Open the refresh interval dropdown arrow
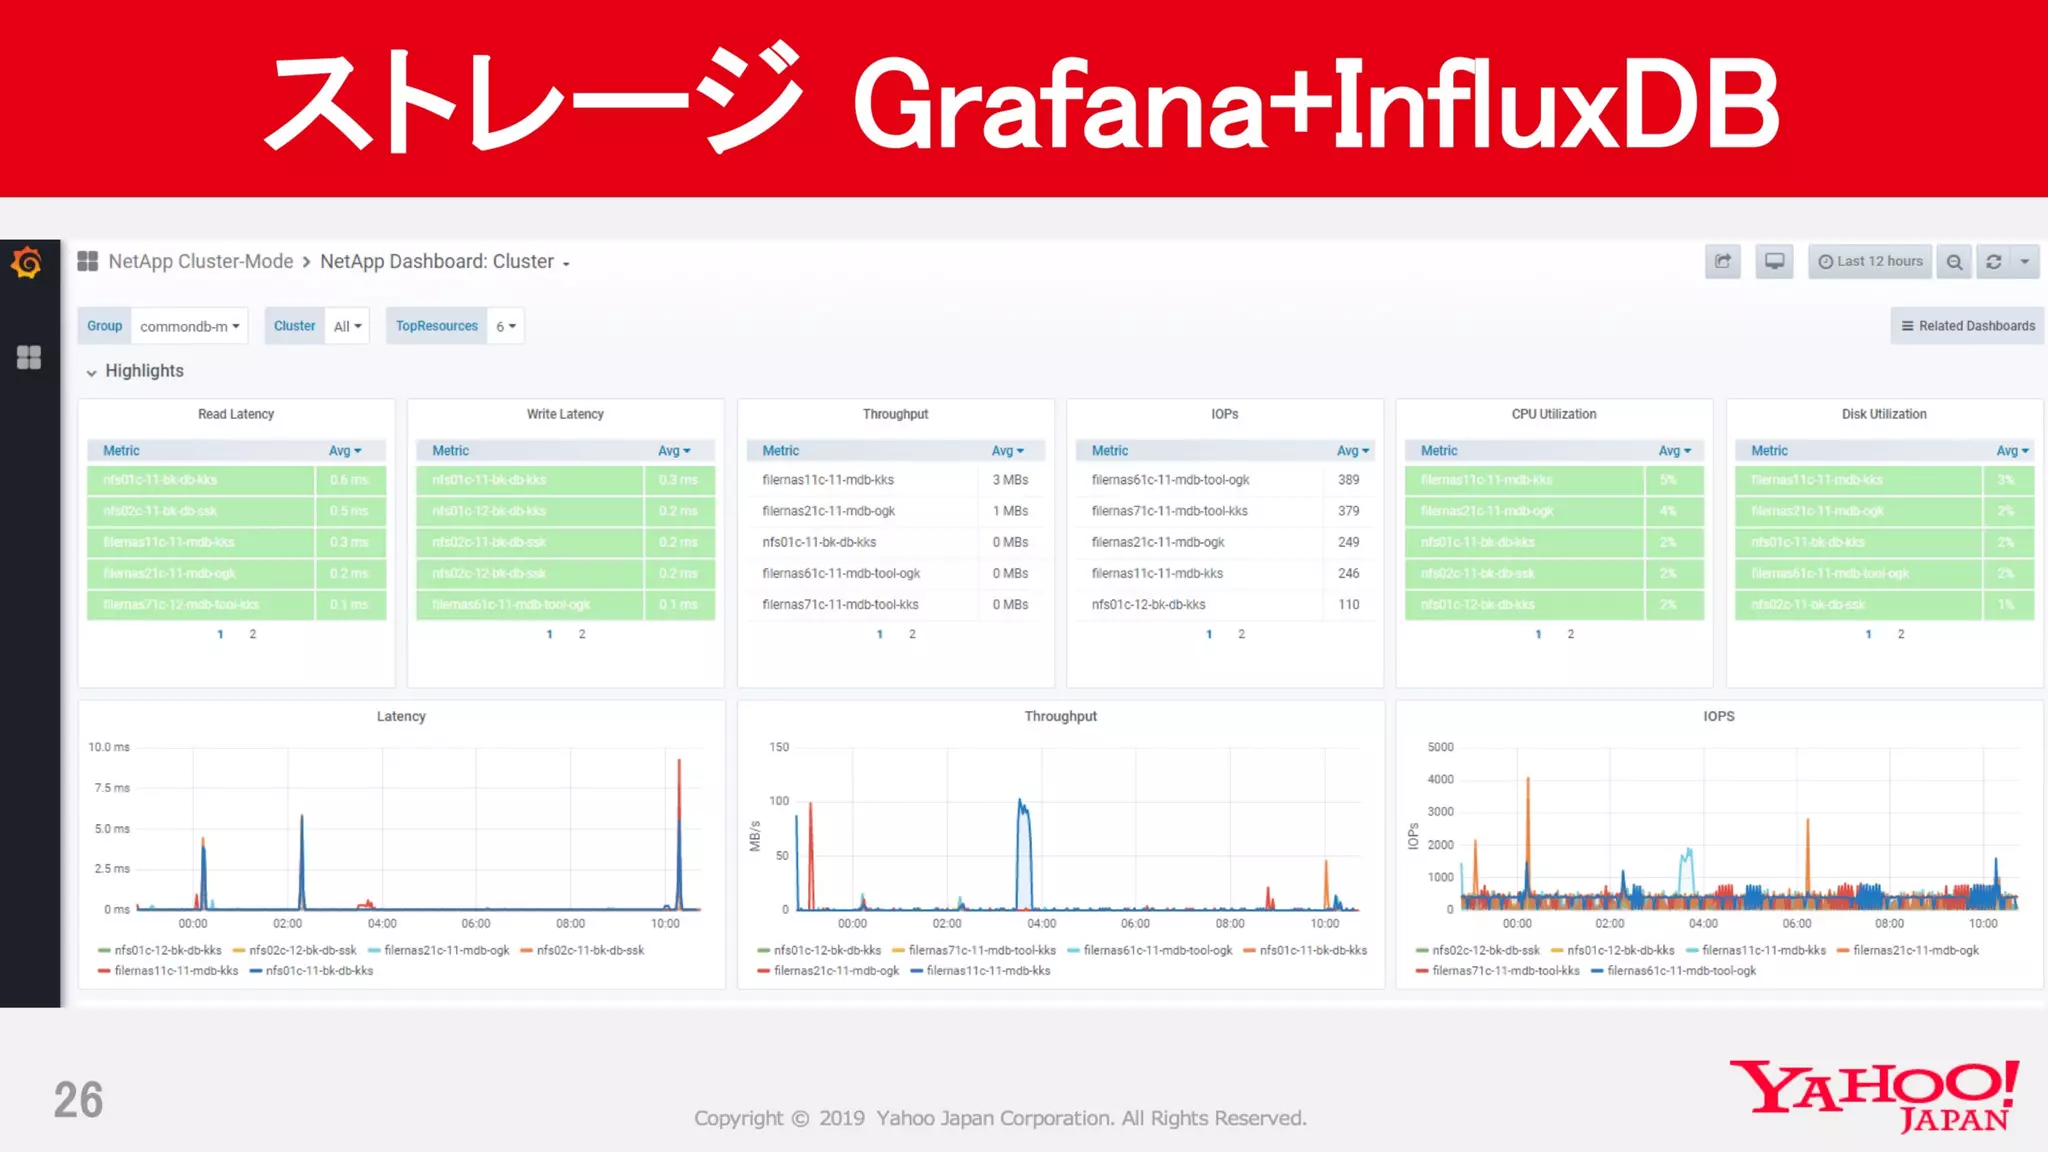Image resolution: width=2048 pixels, height=1152 pixels. pos(2025,262)
